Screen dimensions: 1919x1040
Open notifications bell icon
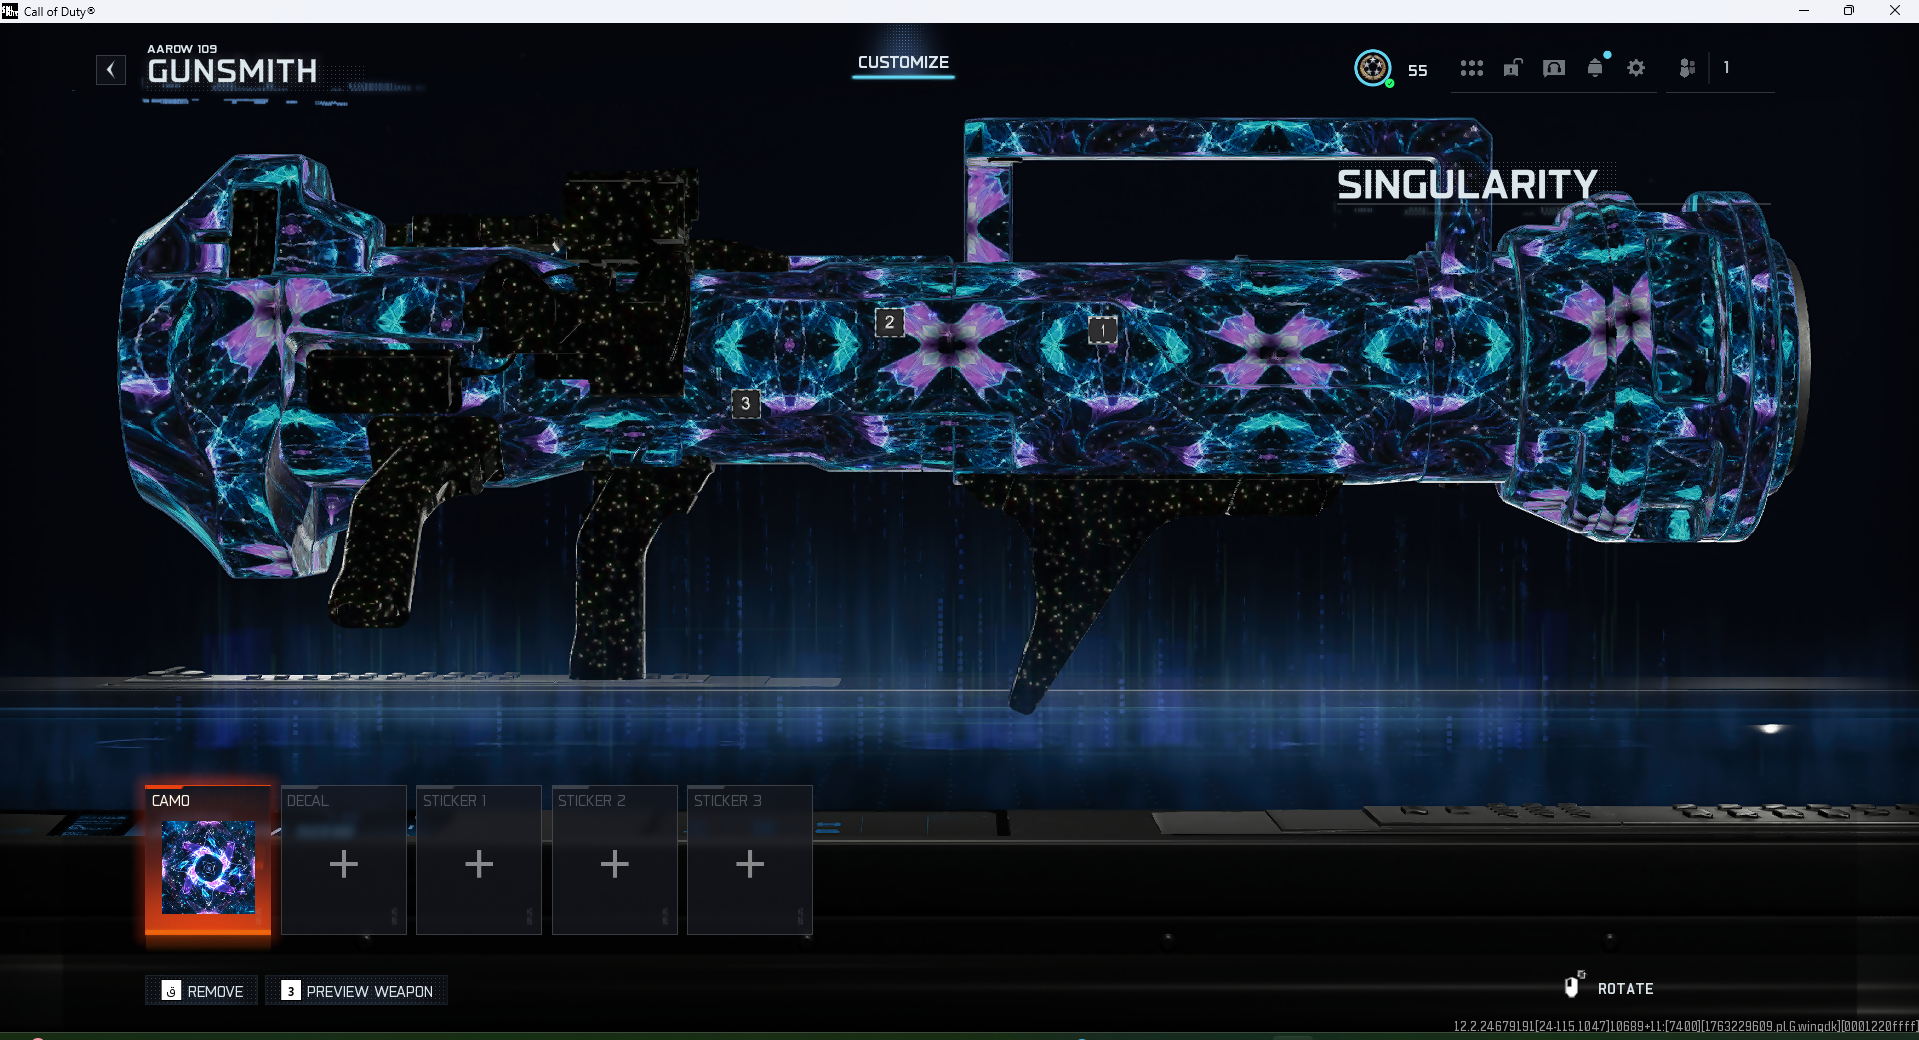tap(1595, 68)
